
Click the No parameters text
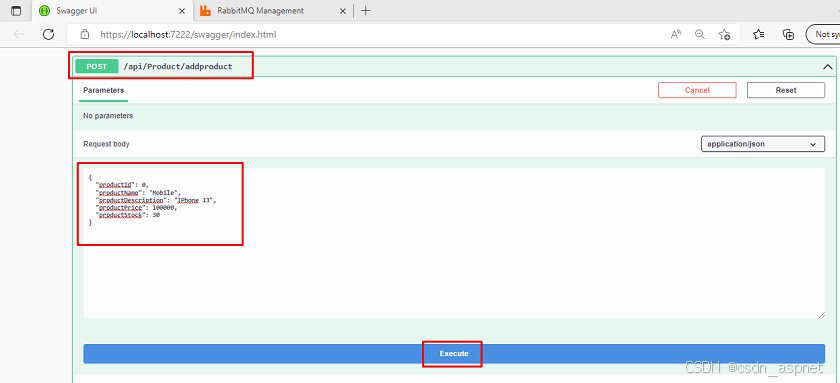pyautogui.click(x=108, y=116)
